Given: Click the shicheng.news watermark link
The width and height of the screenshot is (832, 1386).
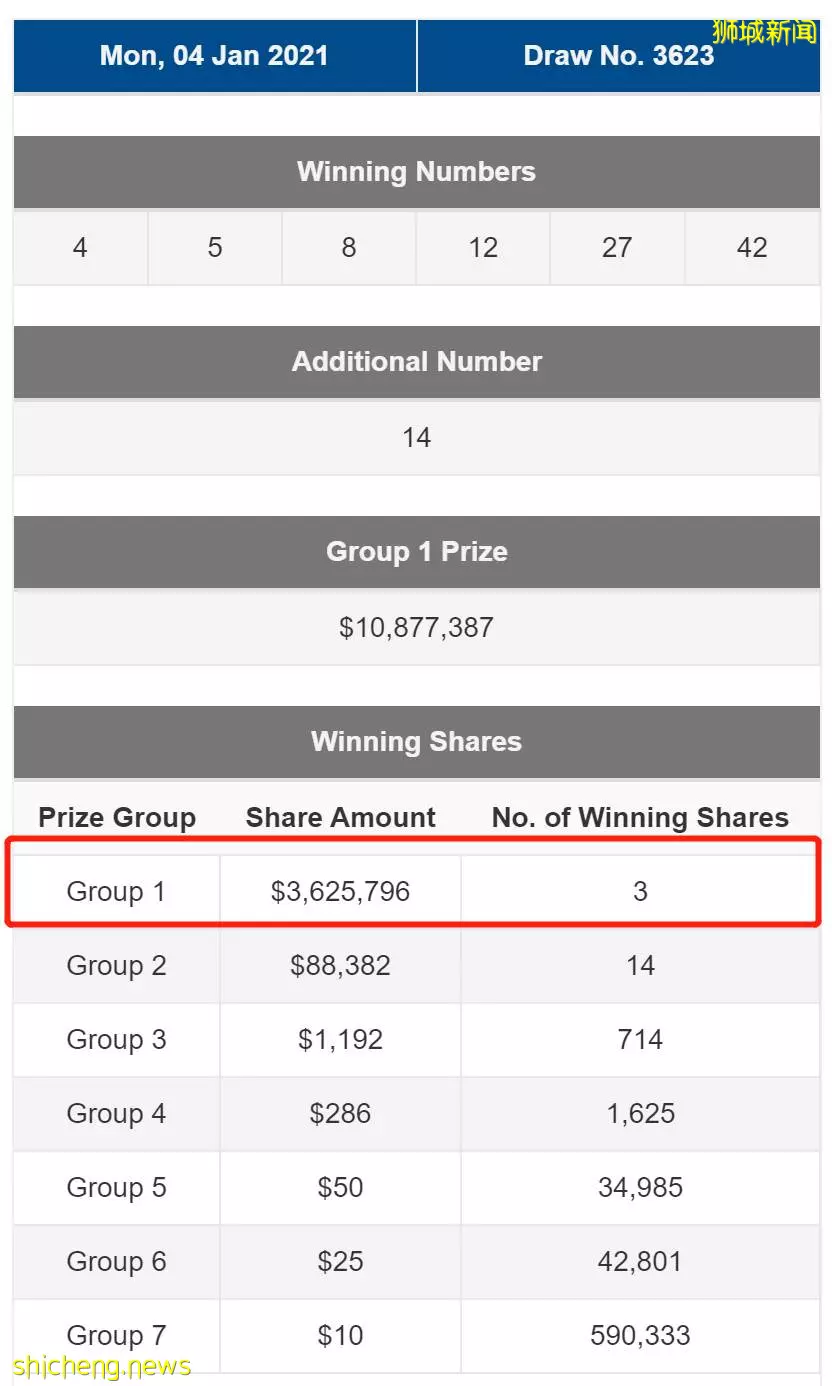Looking at the screenshot, I should click(x=102, y=1366).
